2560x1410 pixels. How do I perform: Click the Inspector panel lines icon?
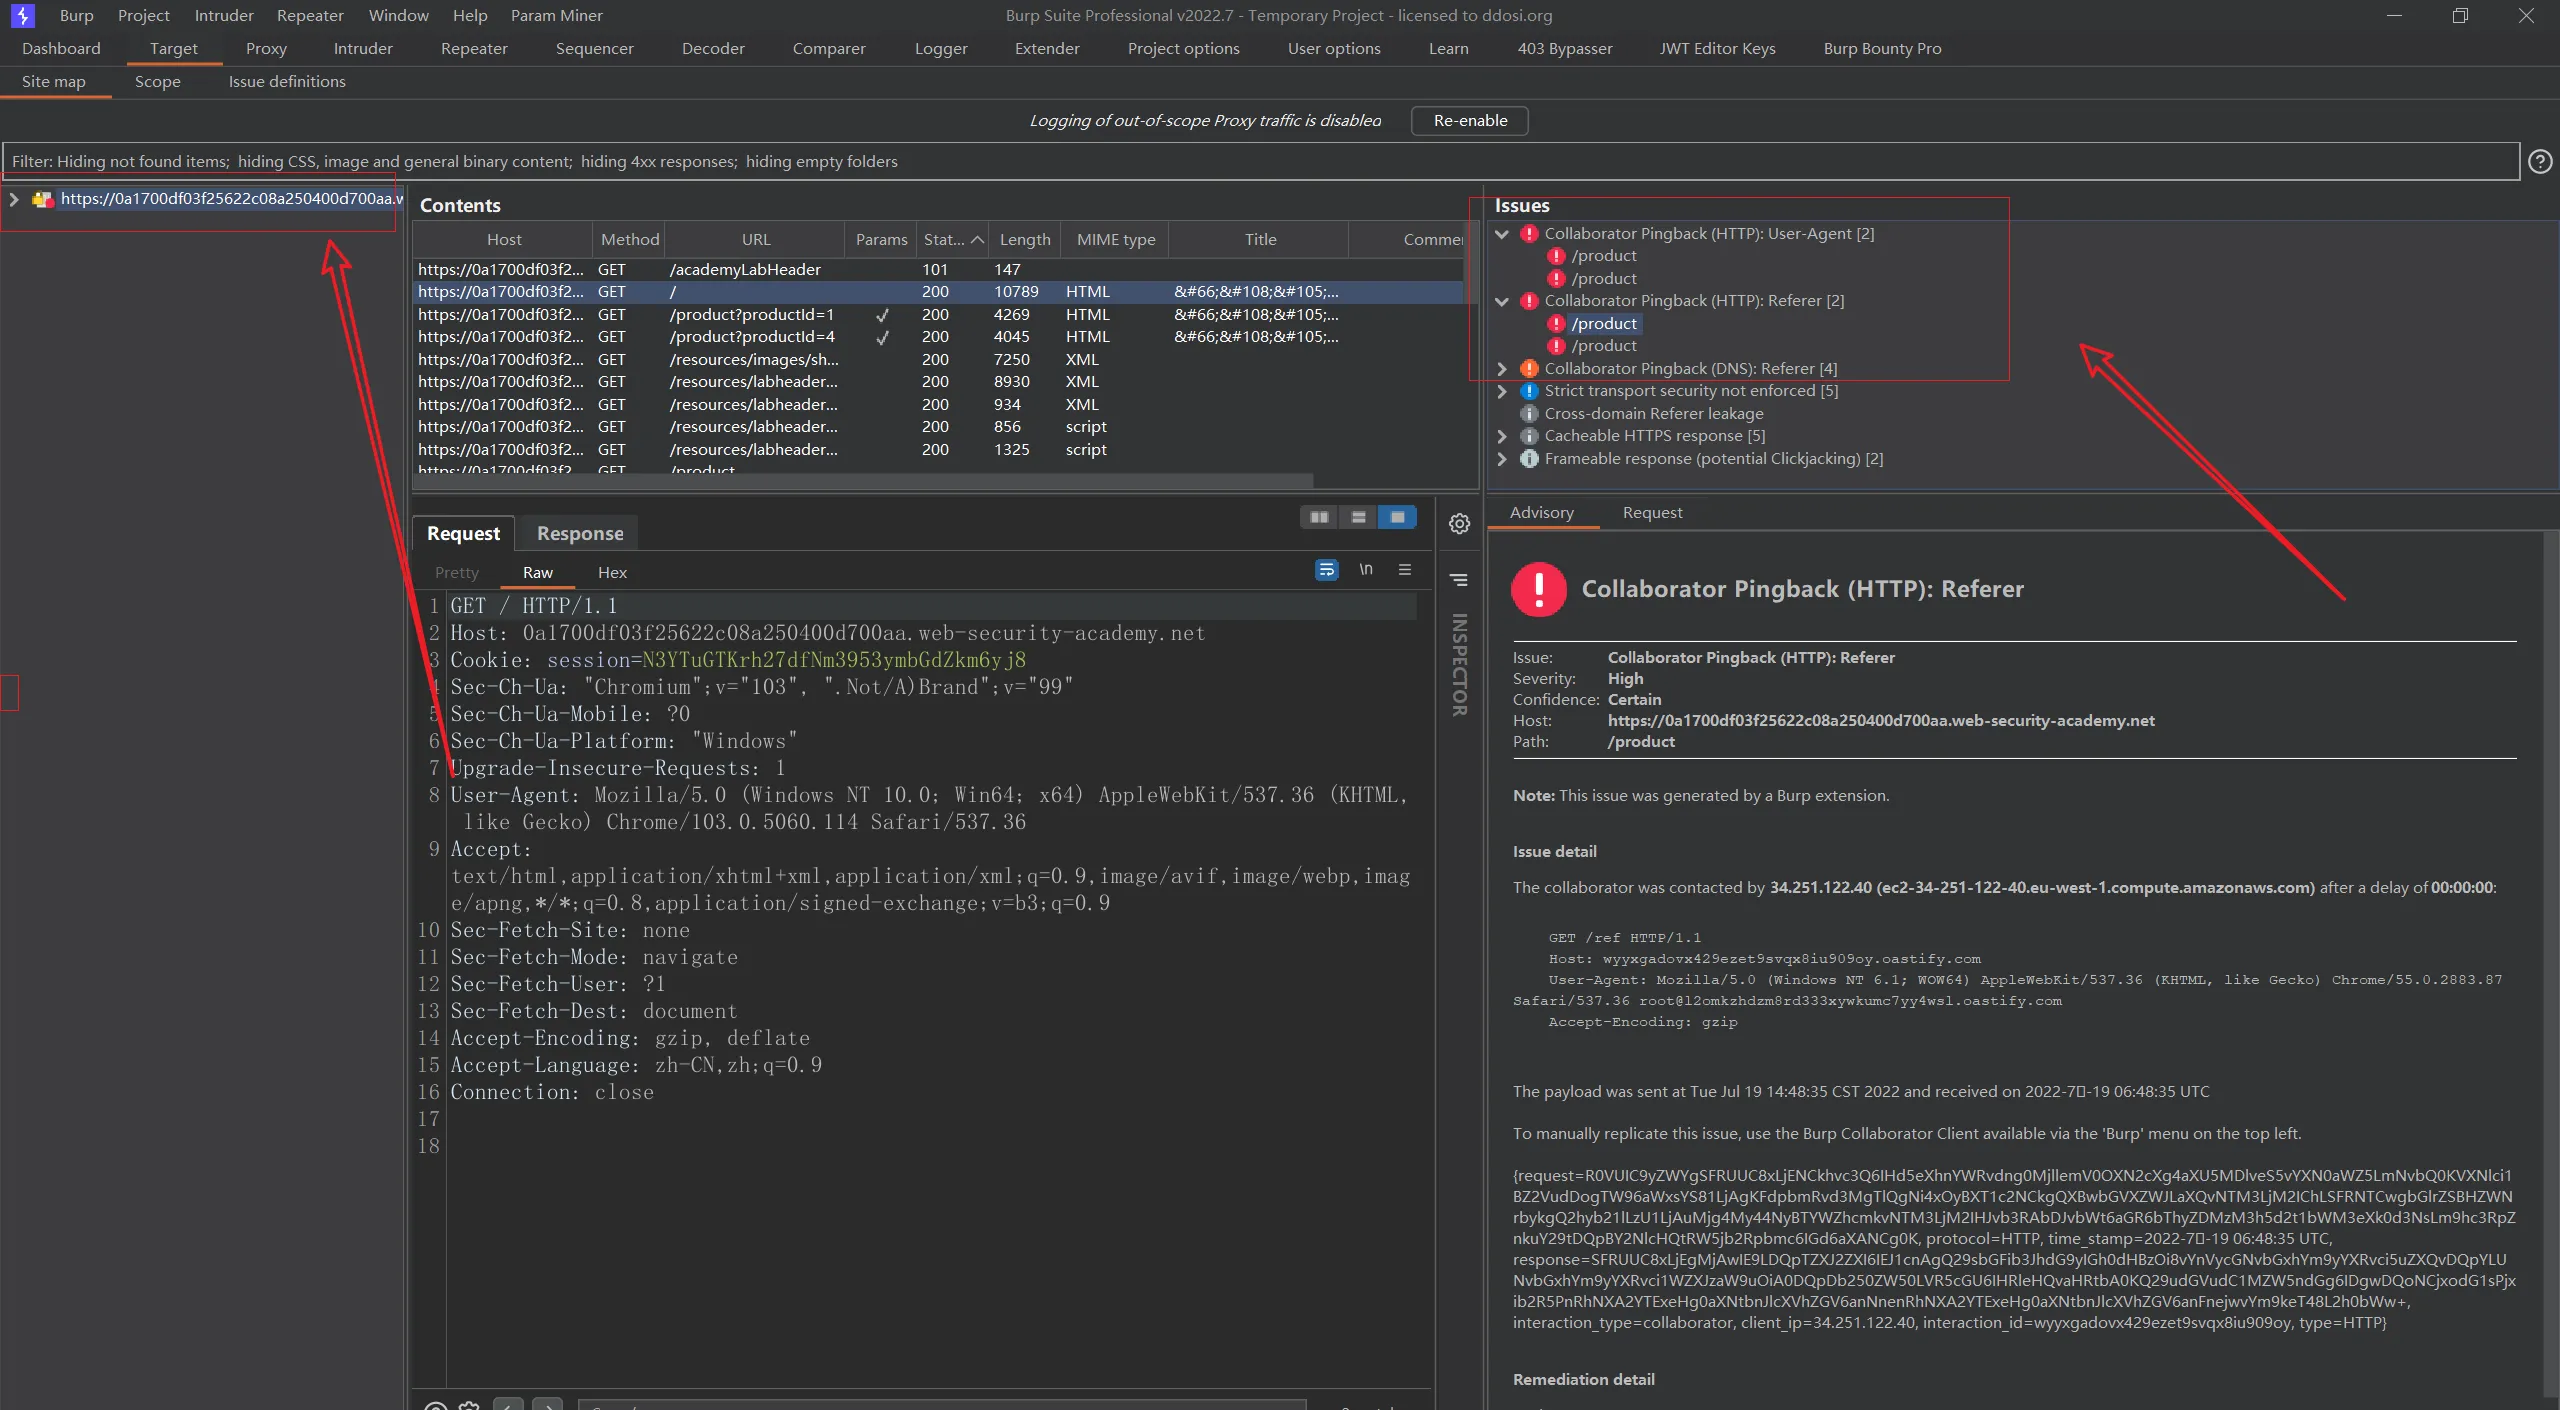[1459, 580]
